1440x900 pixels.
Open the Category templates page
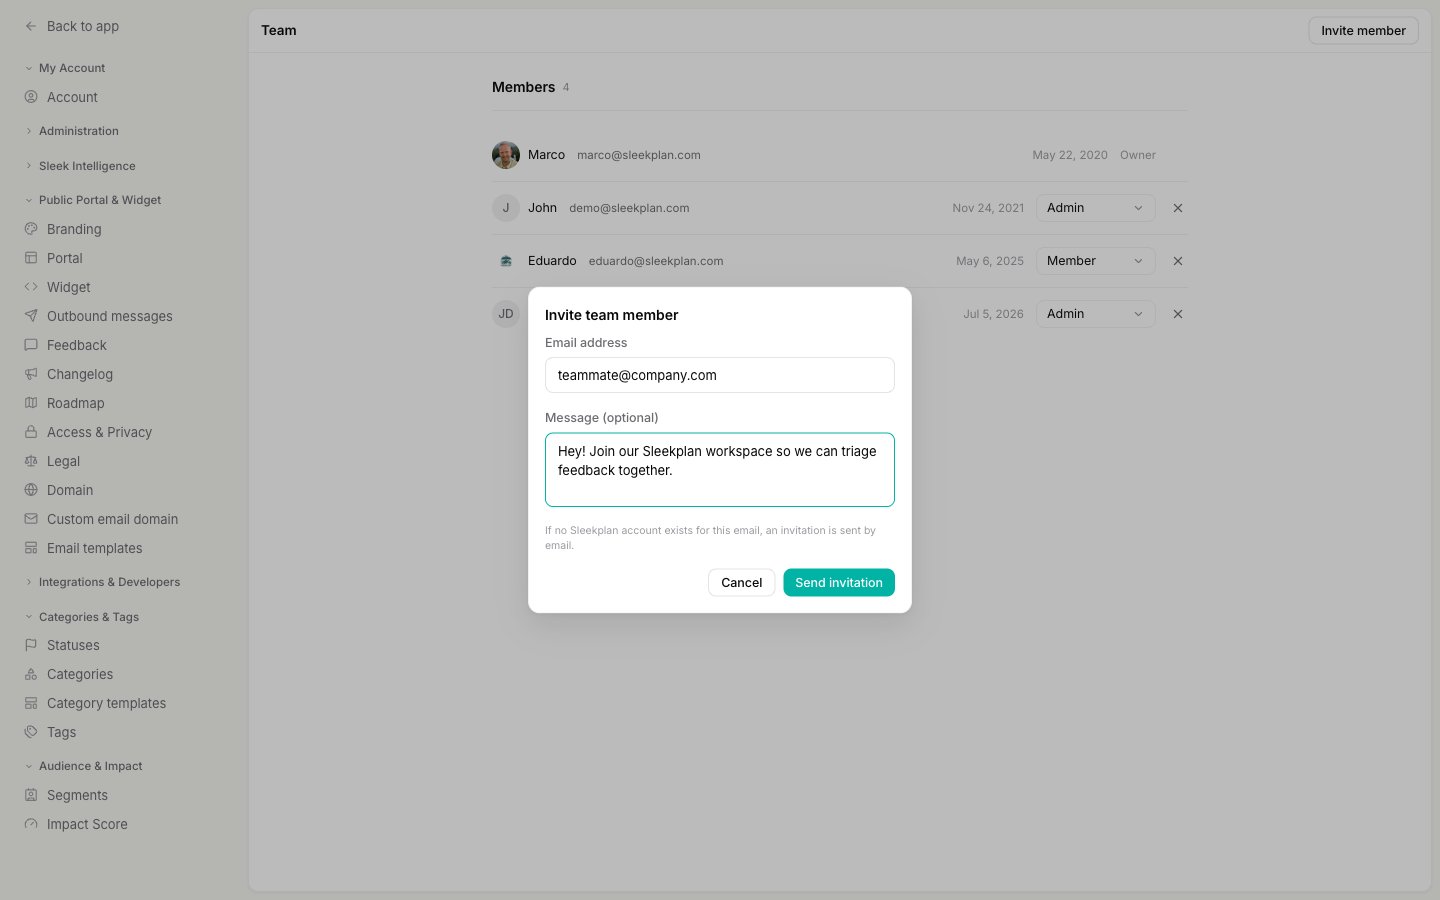point(107,703)
